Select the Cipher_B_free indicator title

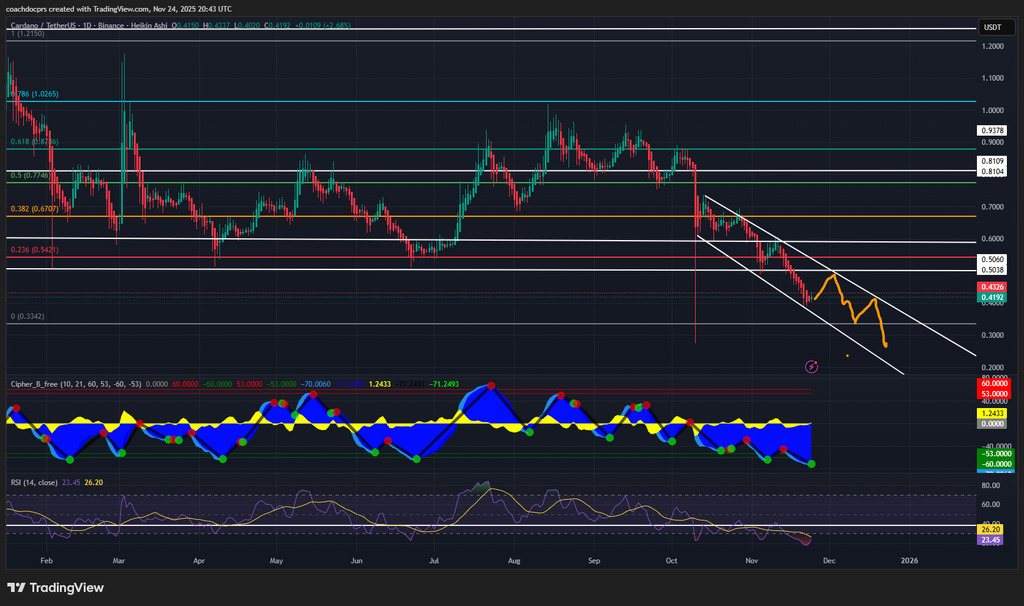click(x=44, y=382)
